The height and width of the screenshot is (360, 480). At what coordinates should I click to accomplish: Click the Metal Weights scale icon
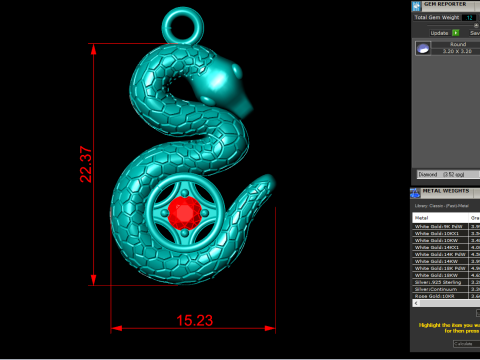pyautogui.click(x=415, y=193)
